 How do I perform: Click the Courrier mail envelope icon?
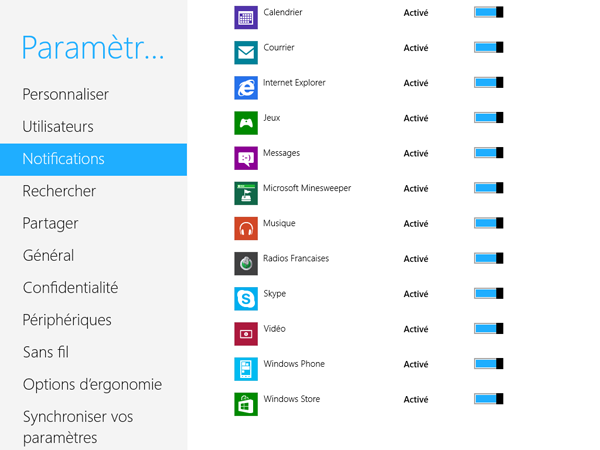pyautogui.click(x=246, y=52)
